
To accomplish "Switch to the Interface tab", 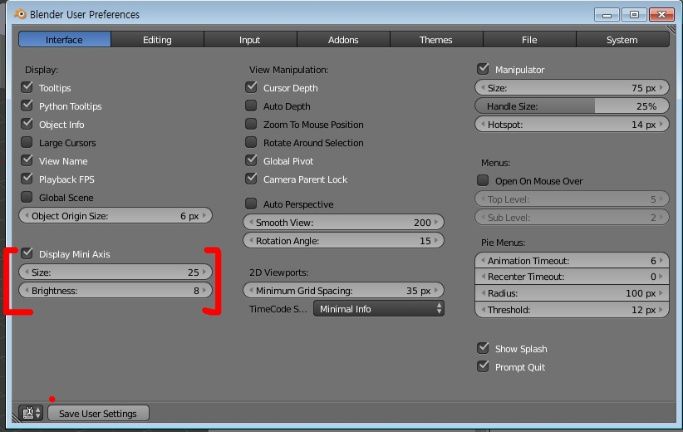I will 64,40.
